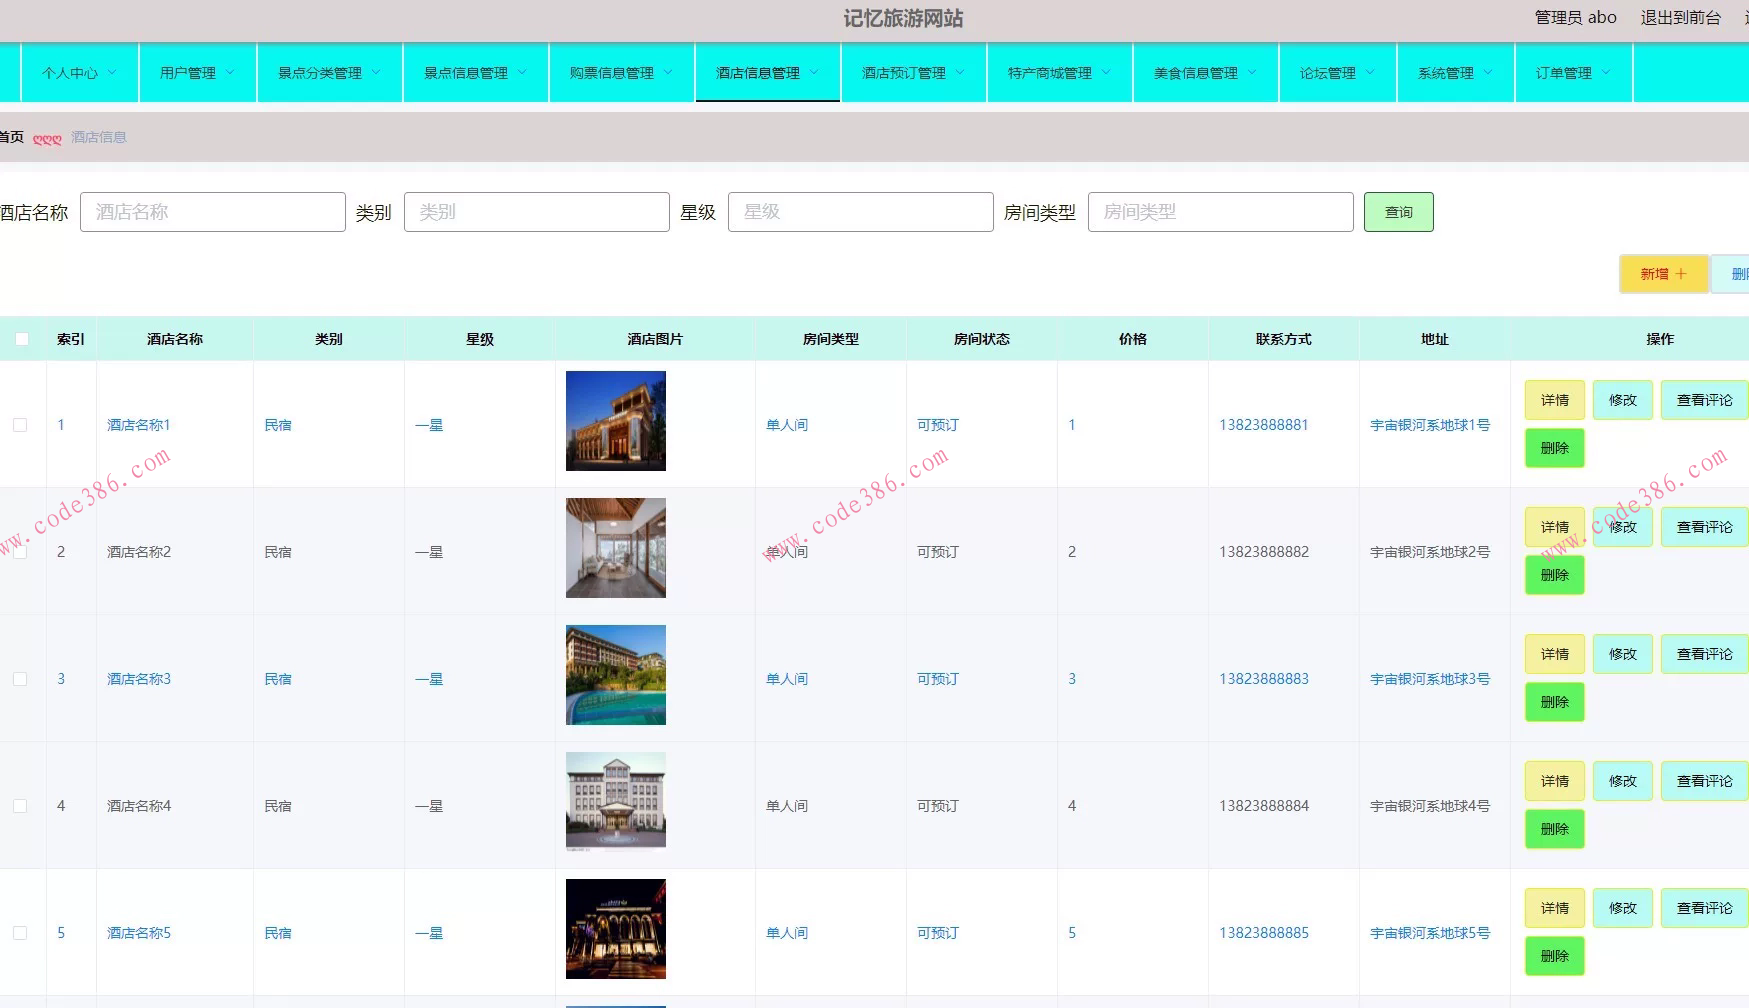Toggle the select-all header checkbox
1749x1008 pixels.
coord(22,339)
